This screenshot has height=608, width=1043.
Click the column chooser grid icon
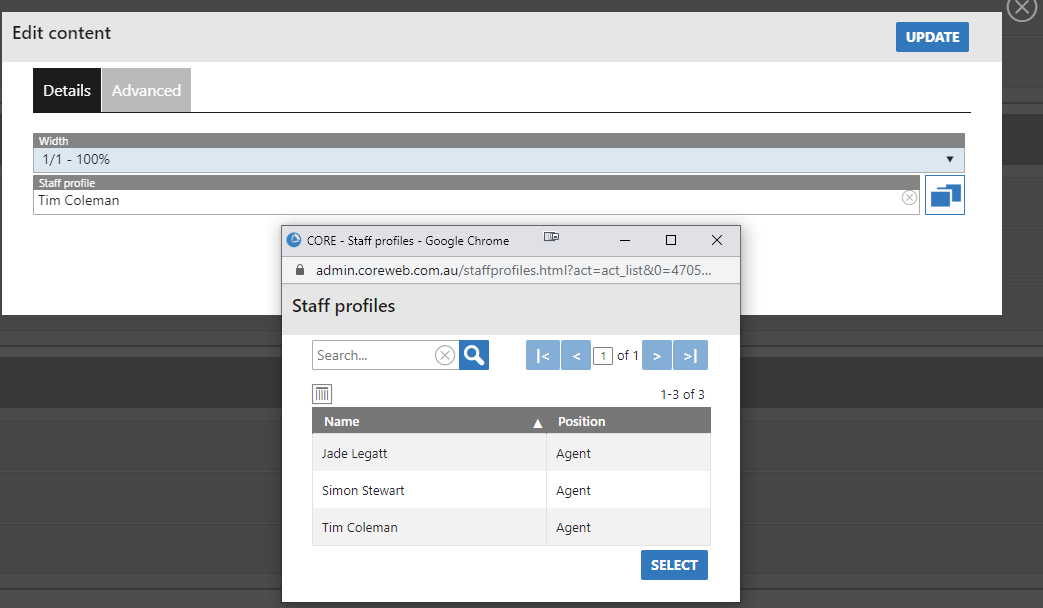[322, 394]
